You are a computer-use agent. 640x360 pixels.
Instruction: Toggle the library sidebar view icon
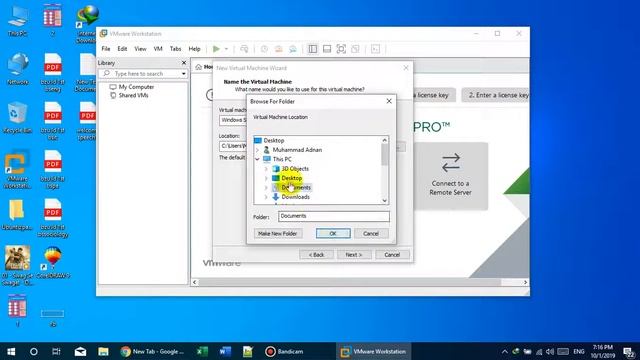pos(313,49)
